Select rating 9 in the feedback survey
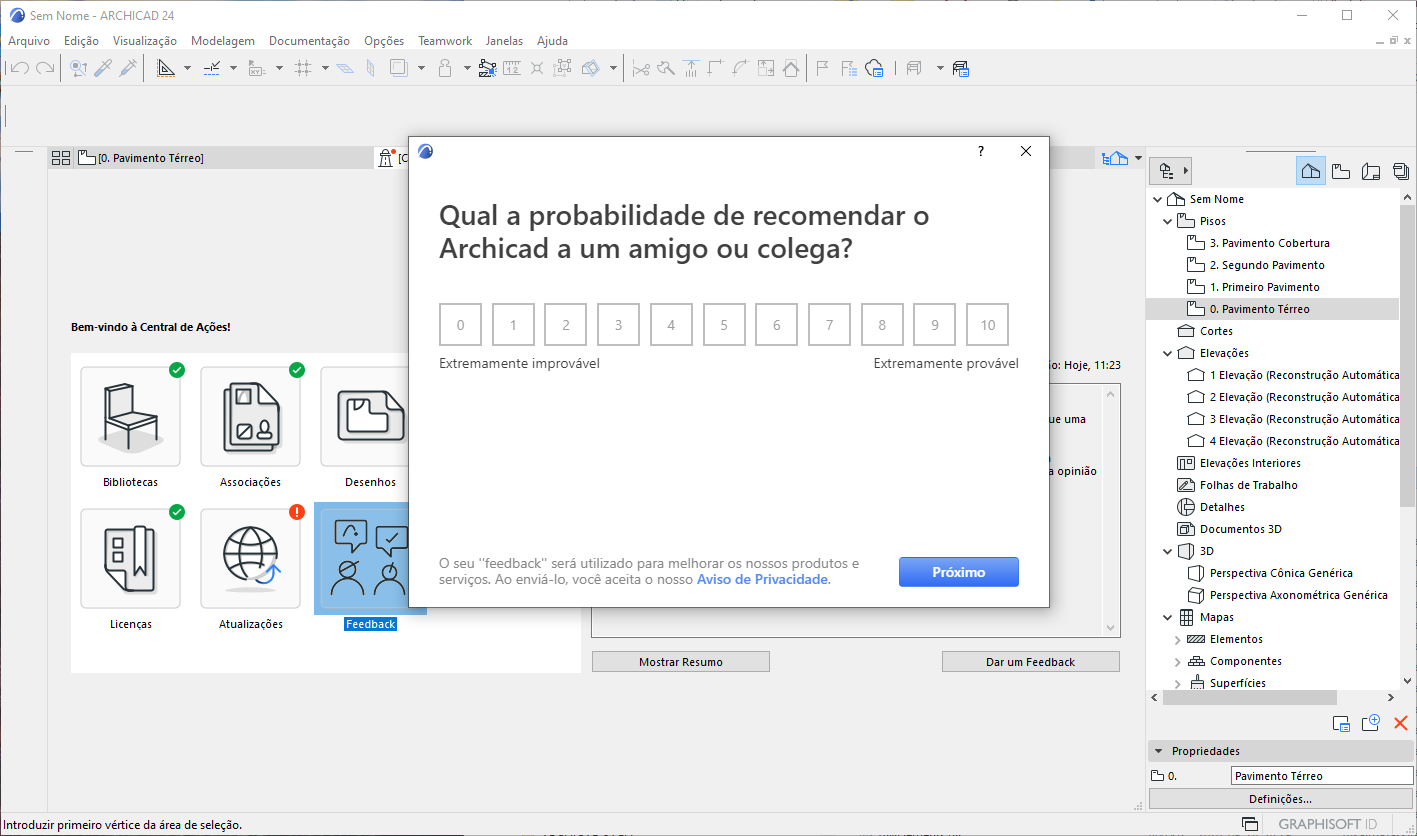The width and height of the screenshot is (1417, 836). click(935, 325)
